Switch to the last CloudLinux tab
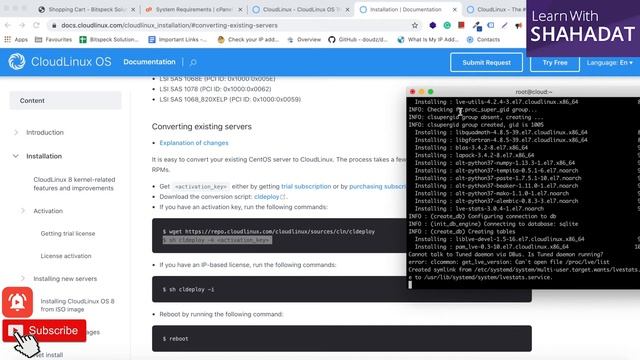Image resolution: width=640 pixels, height=360 pixels. point(496,9)
